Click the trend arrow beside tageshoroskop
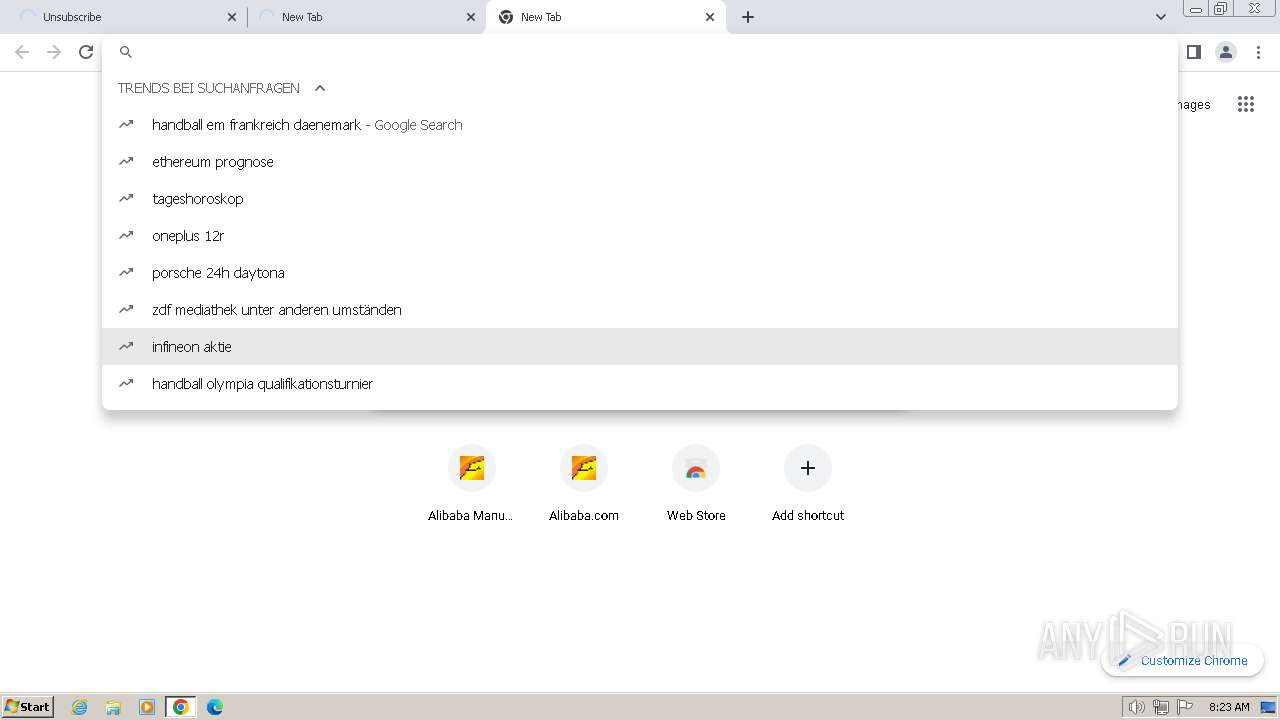The image size is (1280, 720). pos(126,198)
